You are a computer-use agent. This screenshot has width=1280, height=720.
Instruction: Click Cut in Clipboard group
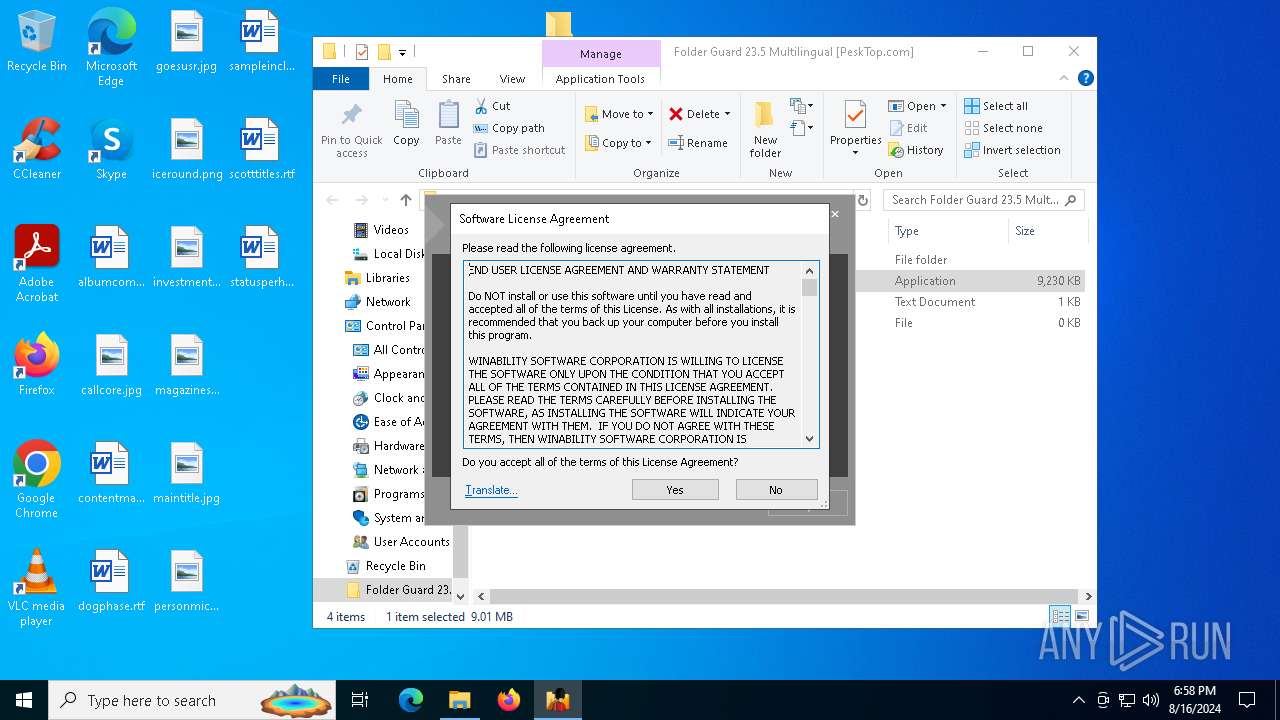coord(492,106)
